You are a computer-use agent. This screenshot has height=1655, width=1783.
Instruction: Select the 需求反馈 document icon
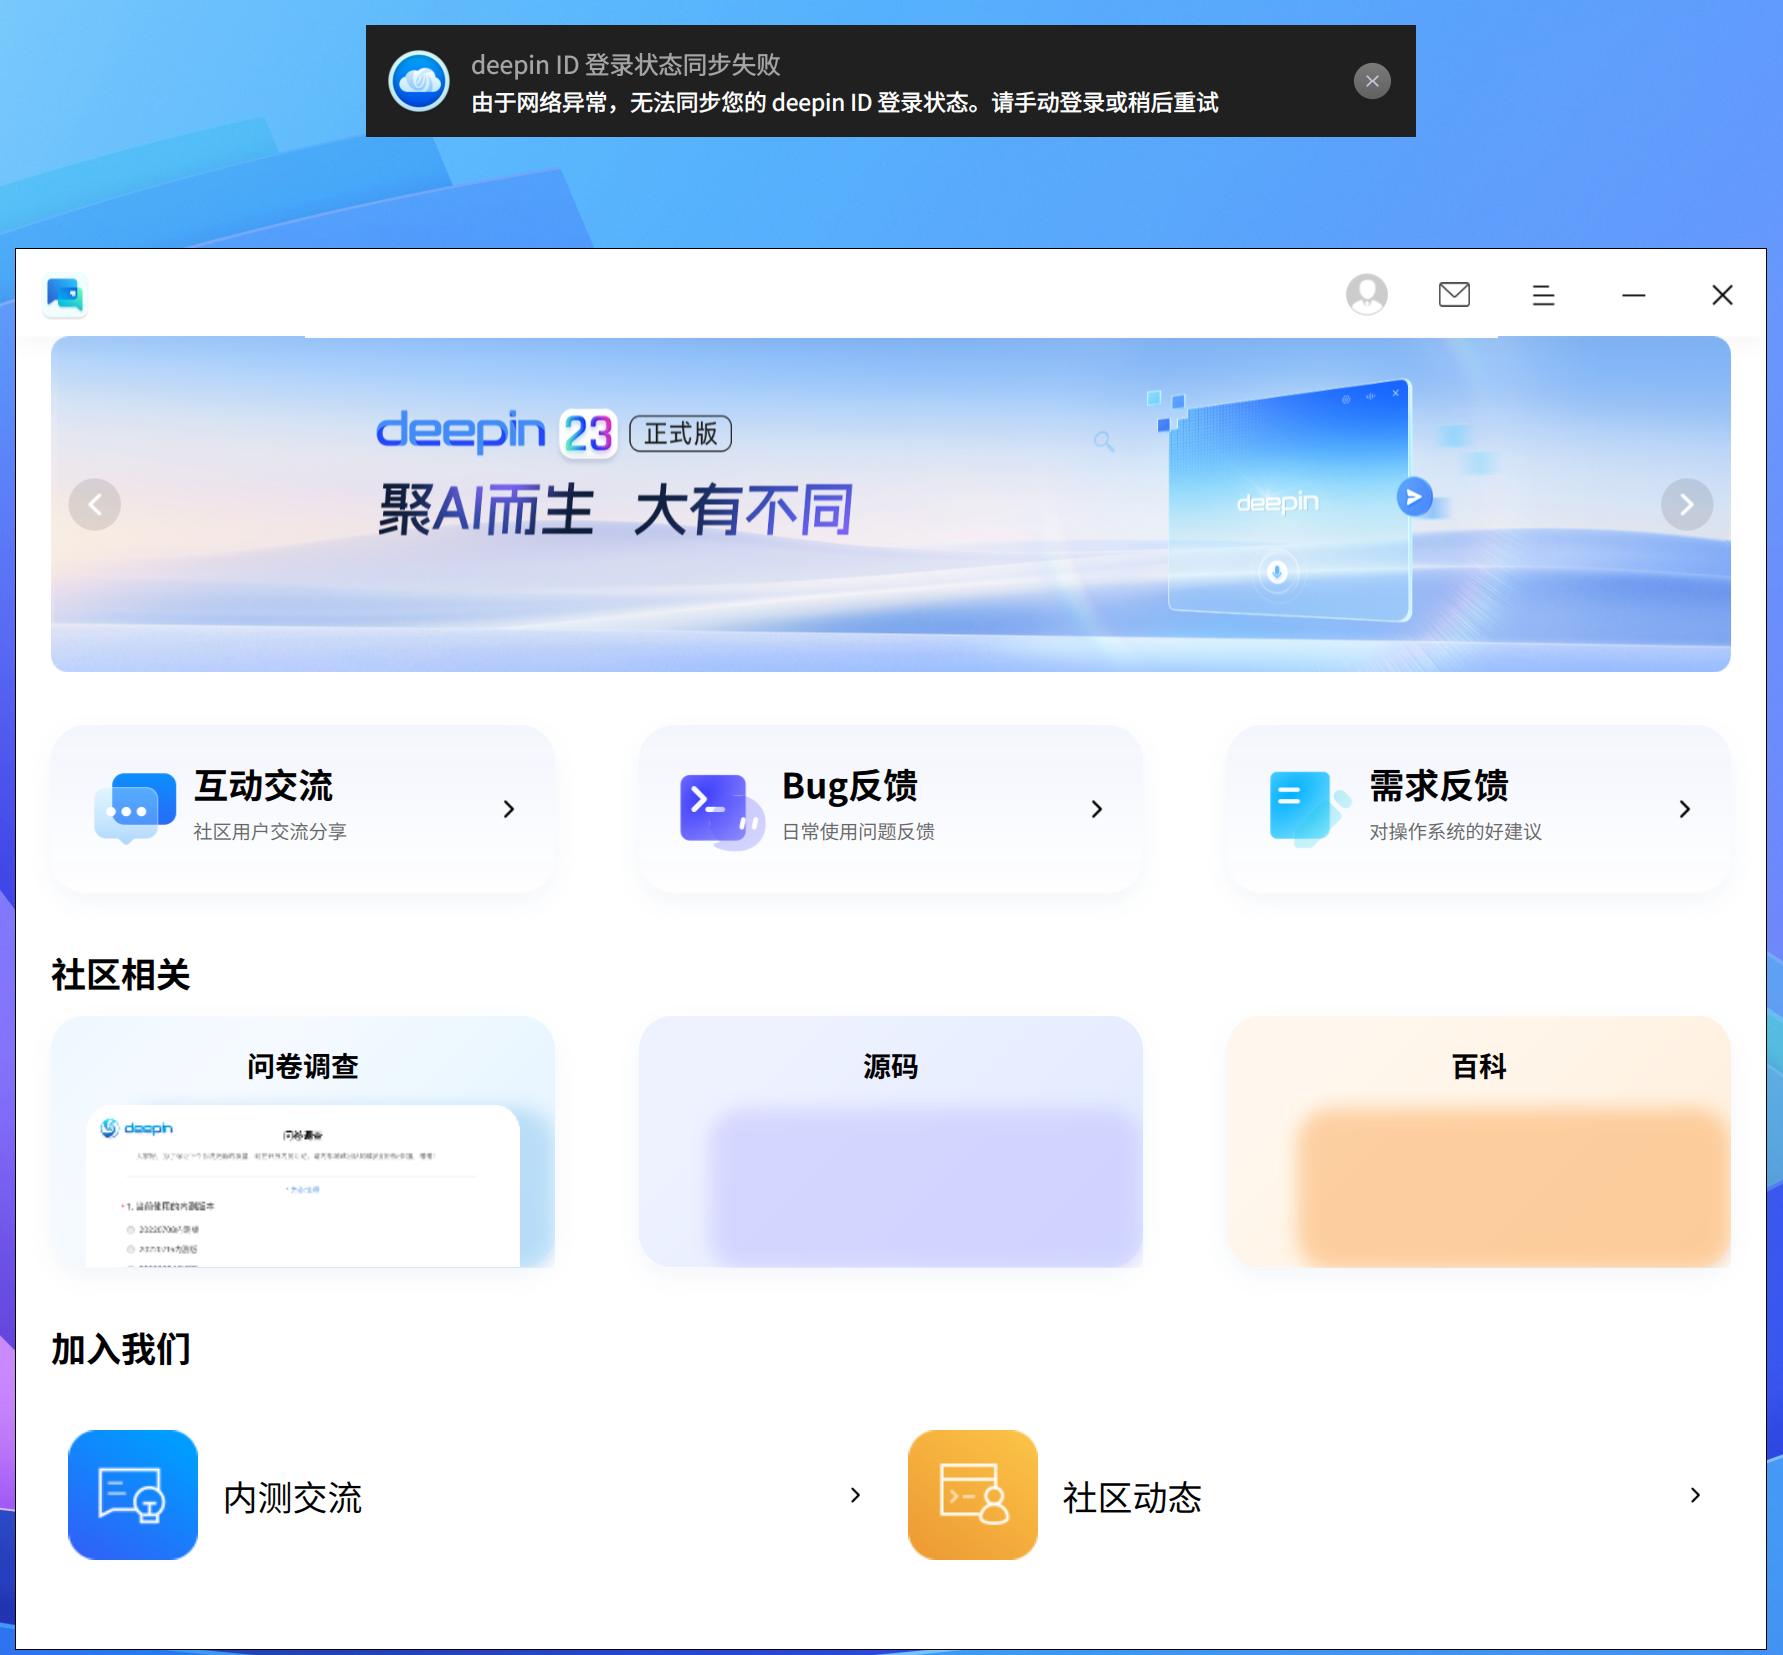1301,808
